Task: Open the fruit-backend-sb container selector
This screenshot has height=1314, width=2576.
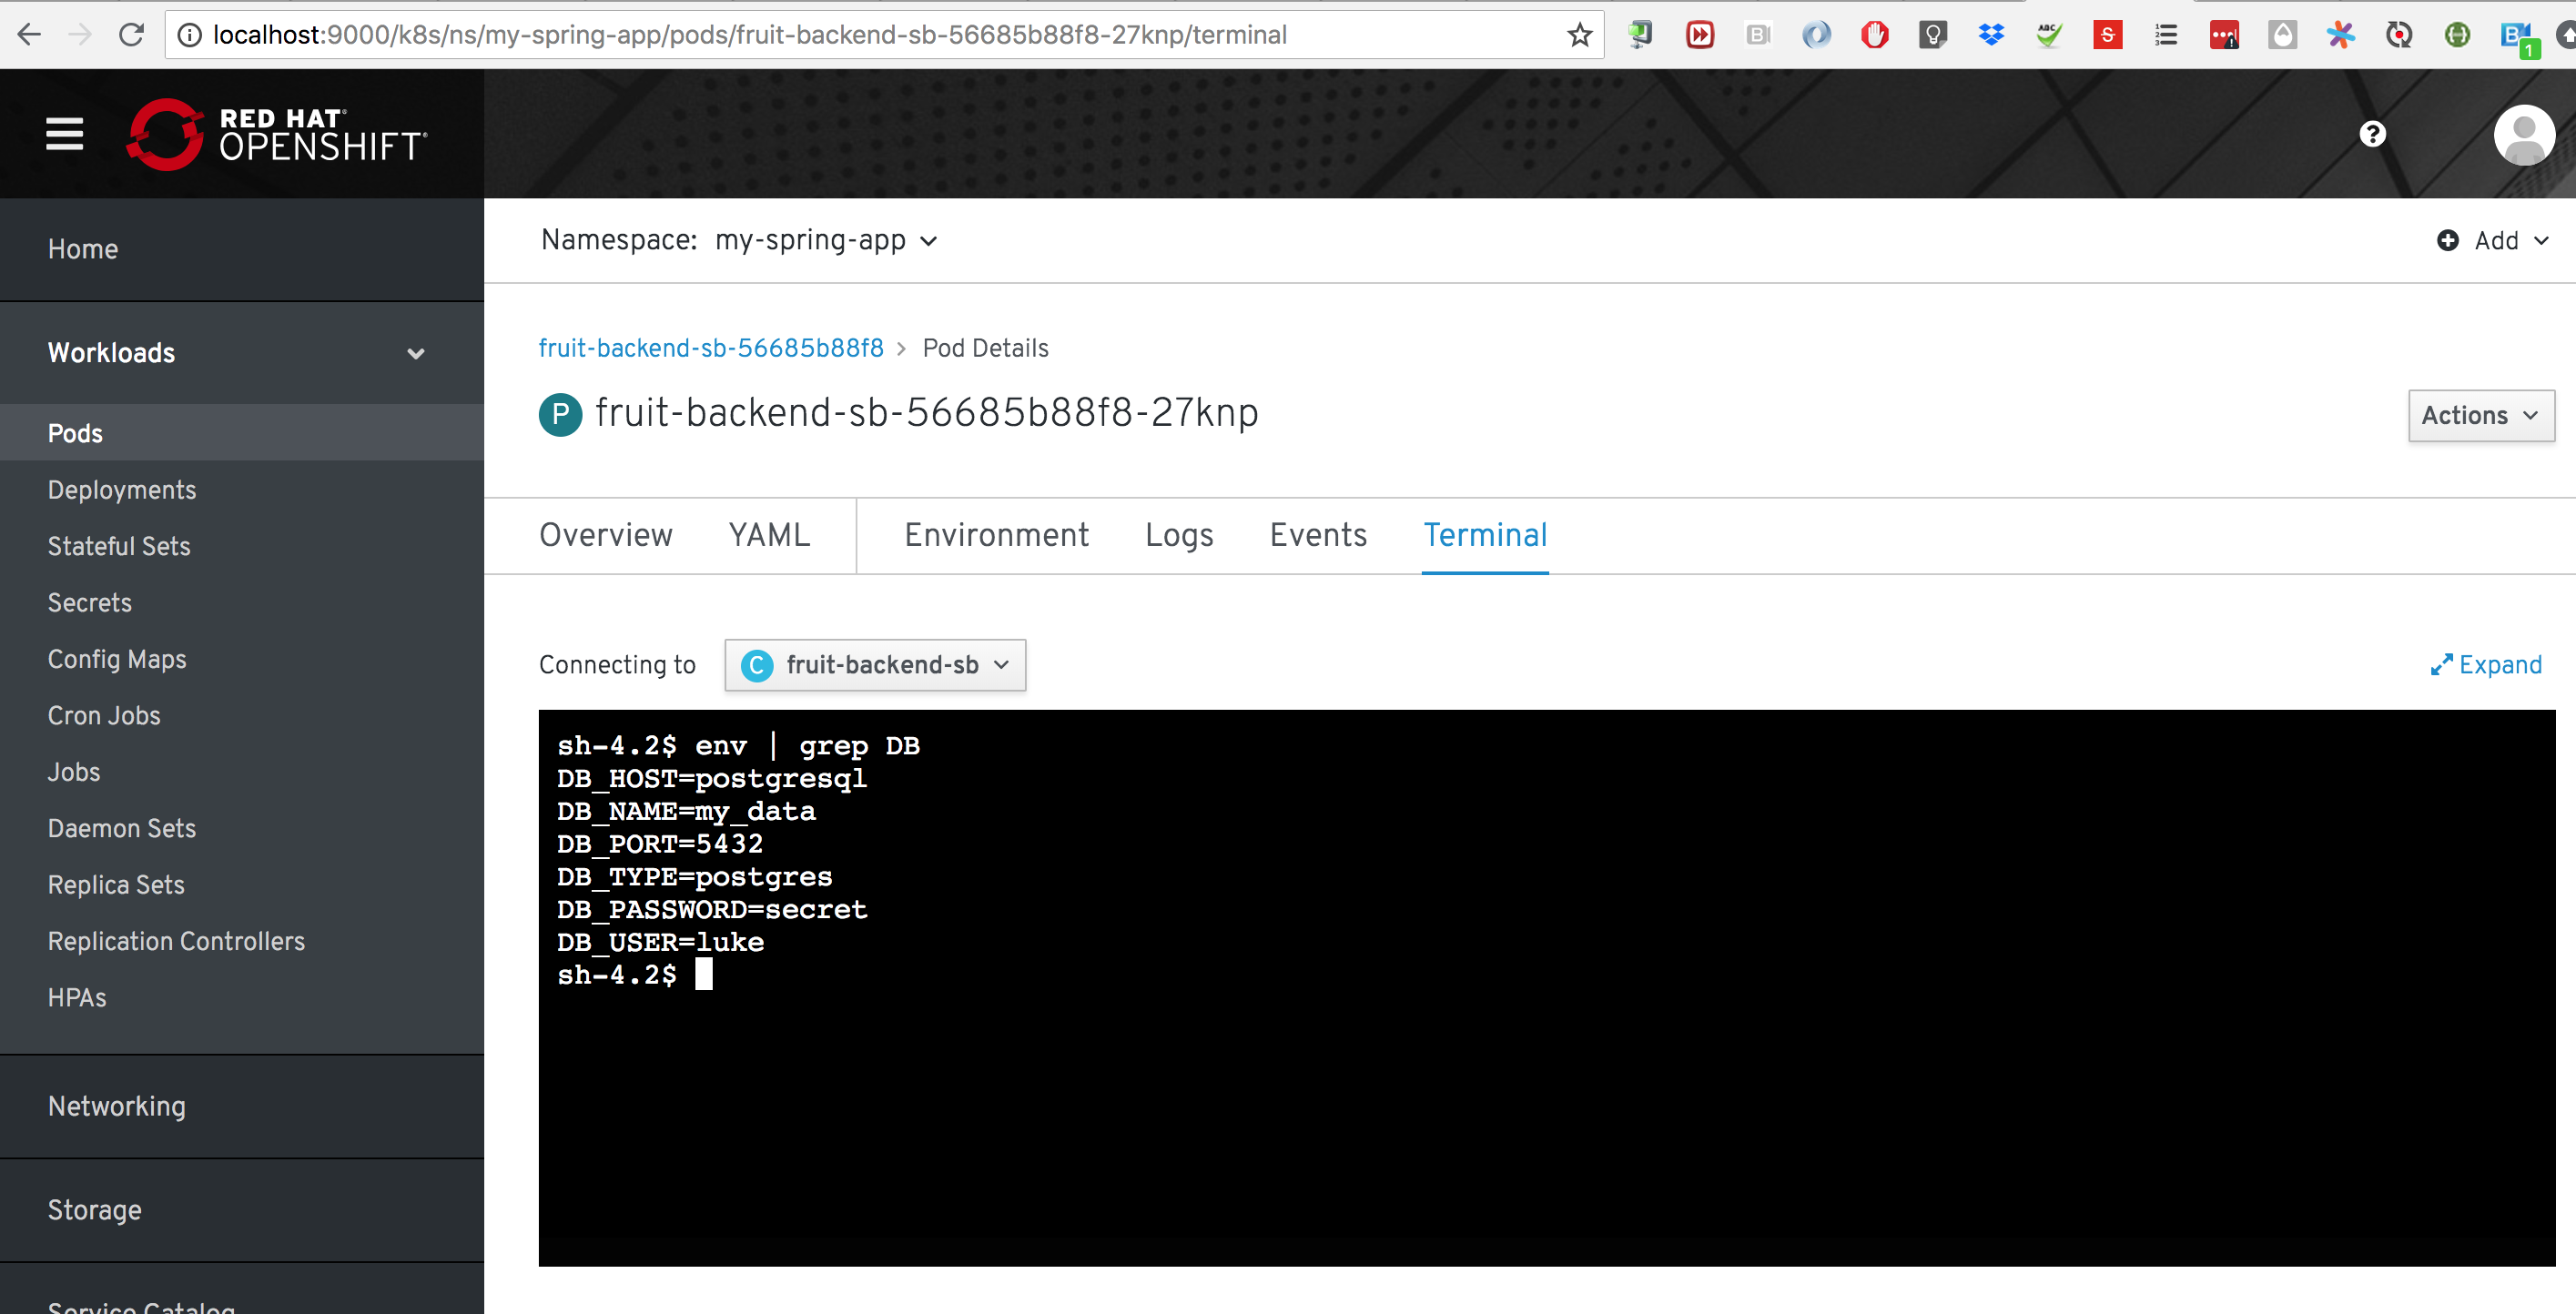Action: point(875,665)
